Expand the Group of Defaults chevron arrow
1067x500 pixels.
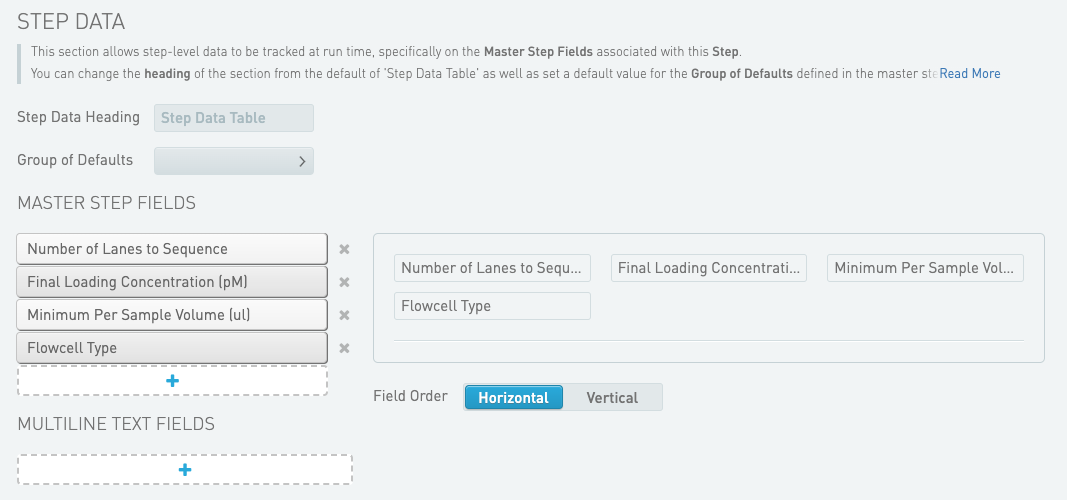303,161
